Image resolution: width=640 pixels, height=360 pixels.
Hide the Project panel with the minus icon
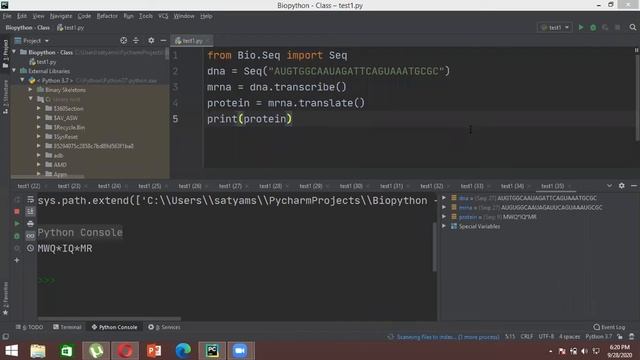click(x=163, y=40)
